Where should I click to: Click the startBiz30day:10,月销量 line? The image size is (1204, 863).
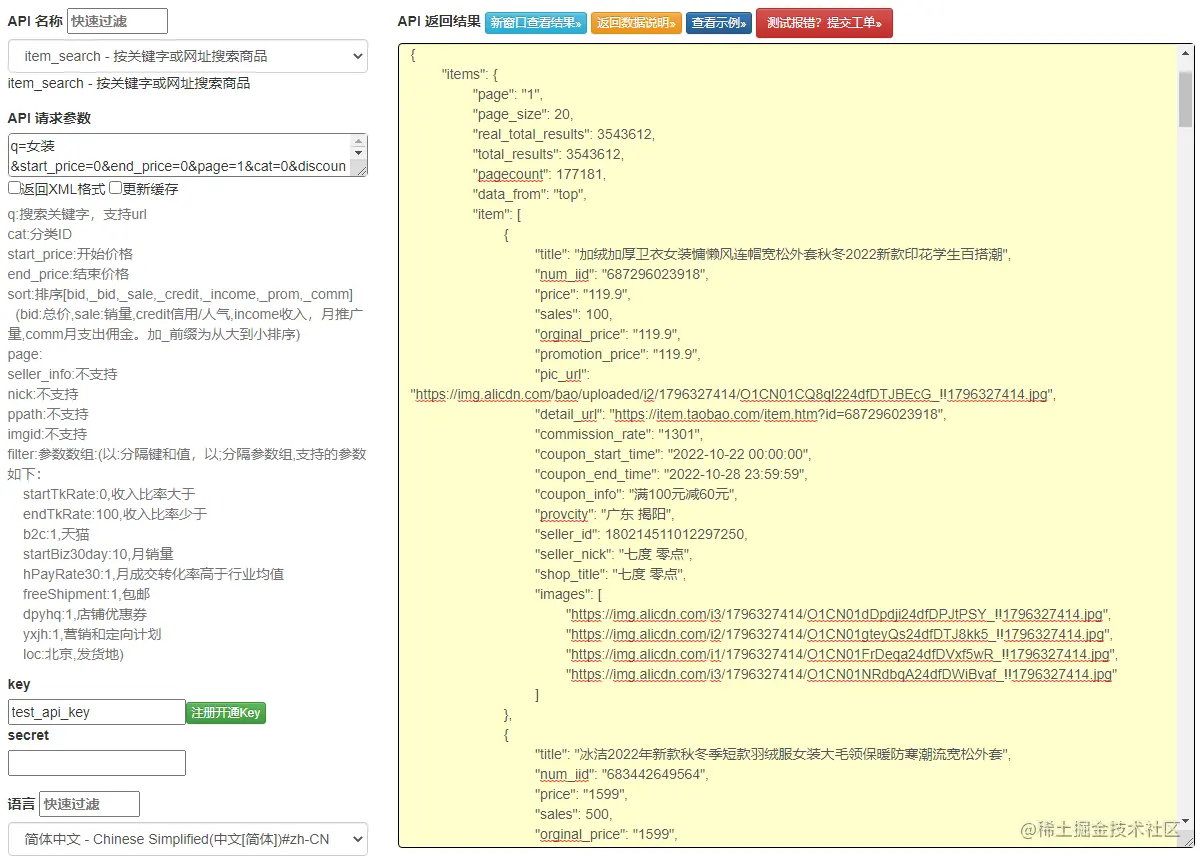click(x=98, y=554)
